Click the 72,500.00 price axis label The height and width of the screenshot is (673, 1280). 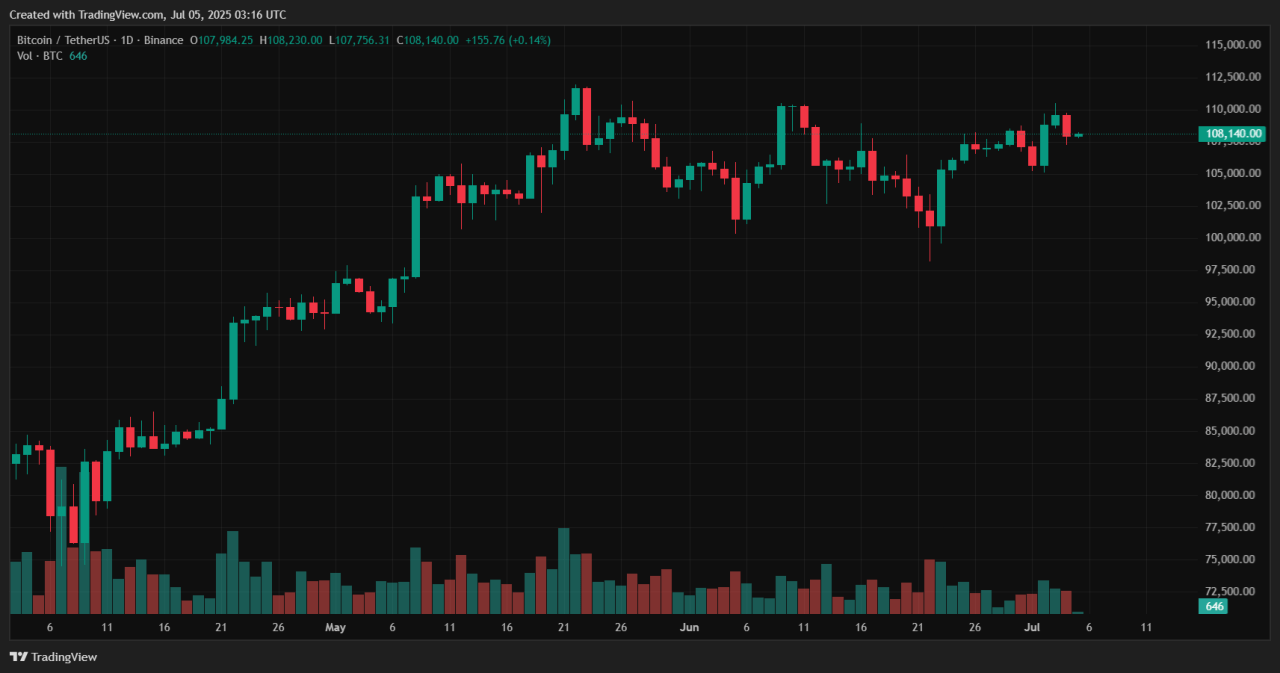(x=1229, y=591)
